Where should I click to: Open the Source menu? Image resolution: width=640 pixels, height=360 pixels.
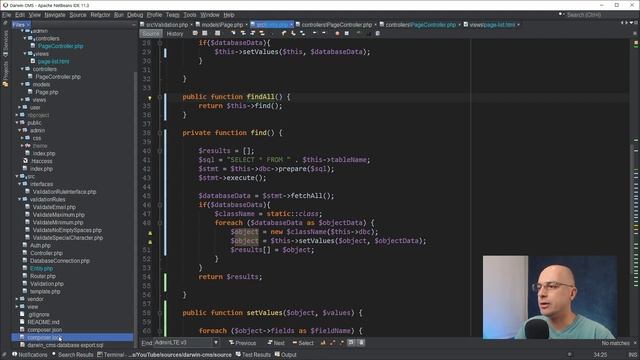coord(78,15)
